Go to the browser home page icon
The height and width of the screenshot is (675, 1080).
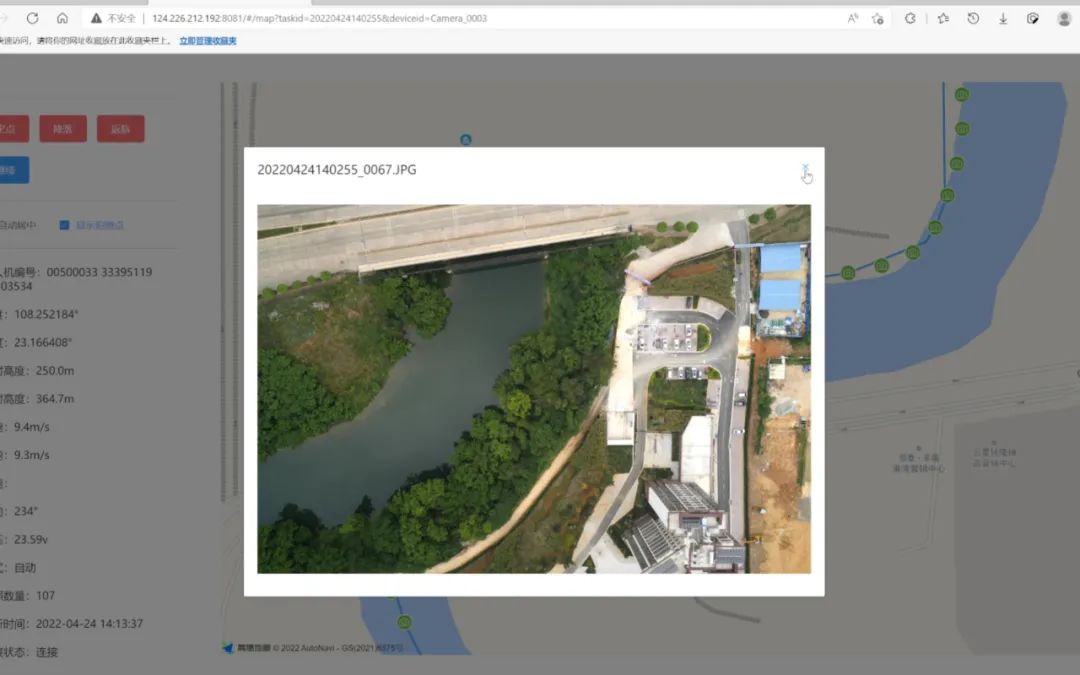tap(62, 18)
